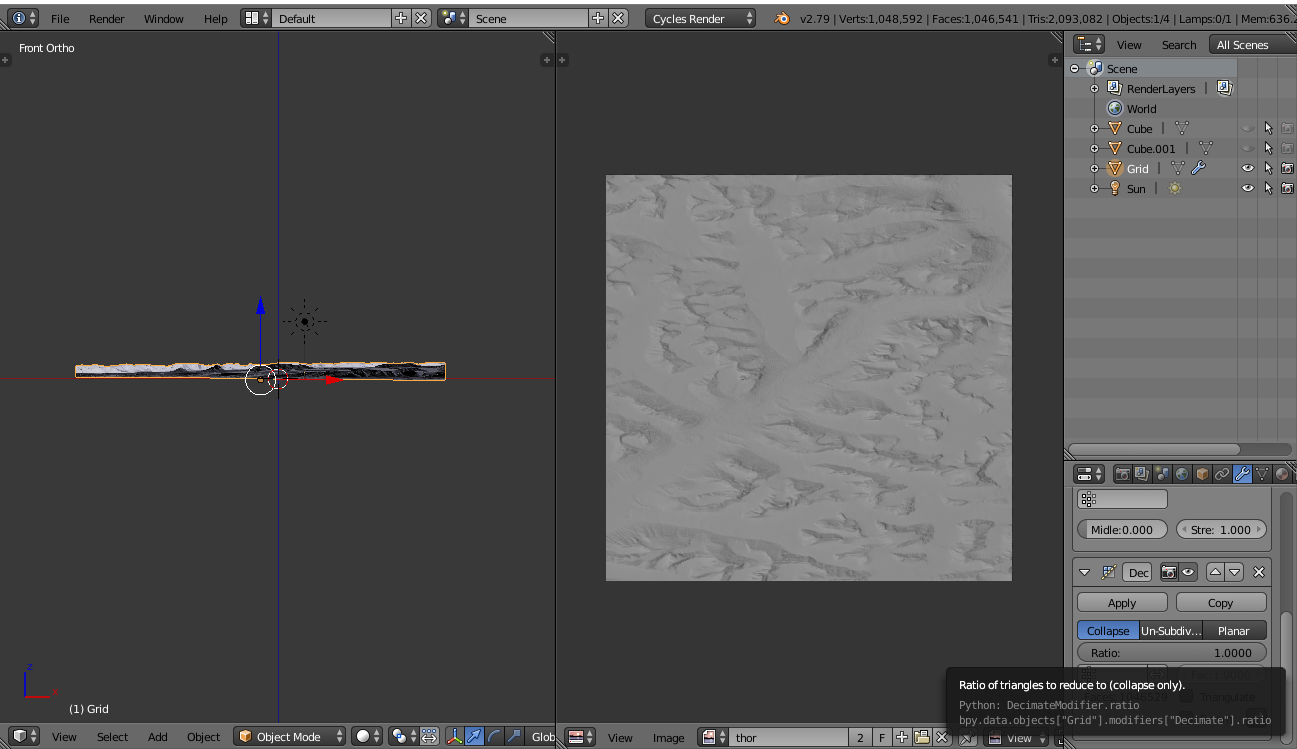Click the mesh data icon beside Cube.001
The image size is (1297, 749).
(x=1205, y=148)
